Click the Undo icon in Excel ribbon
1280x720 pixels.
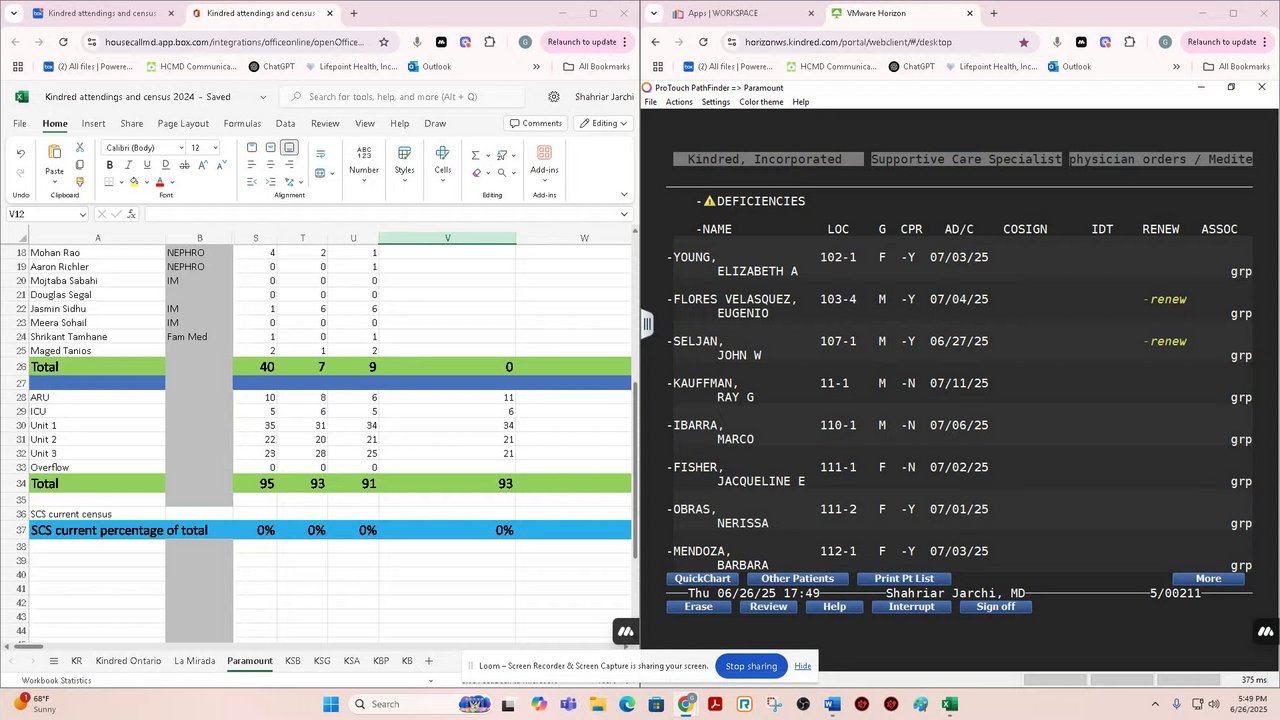(21, 153)
